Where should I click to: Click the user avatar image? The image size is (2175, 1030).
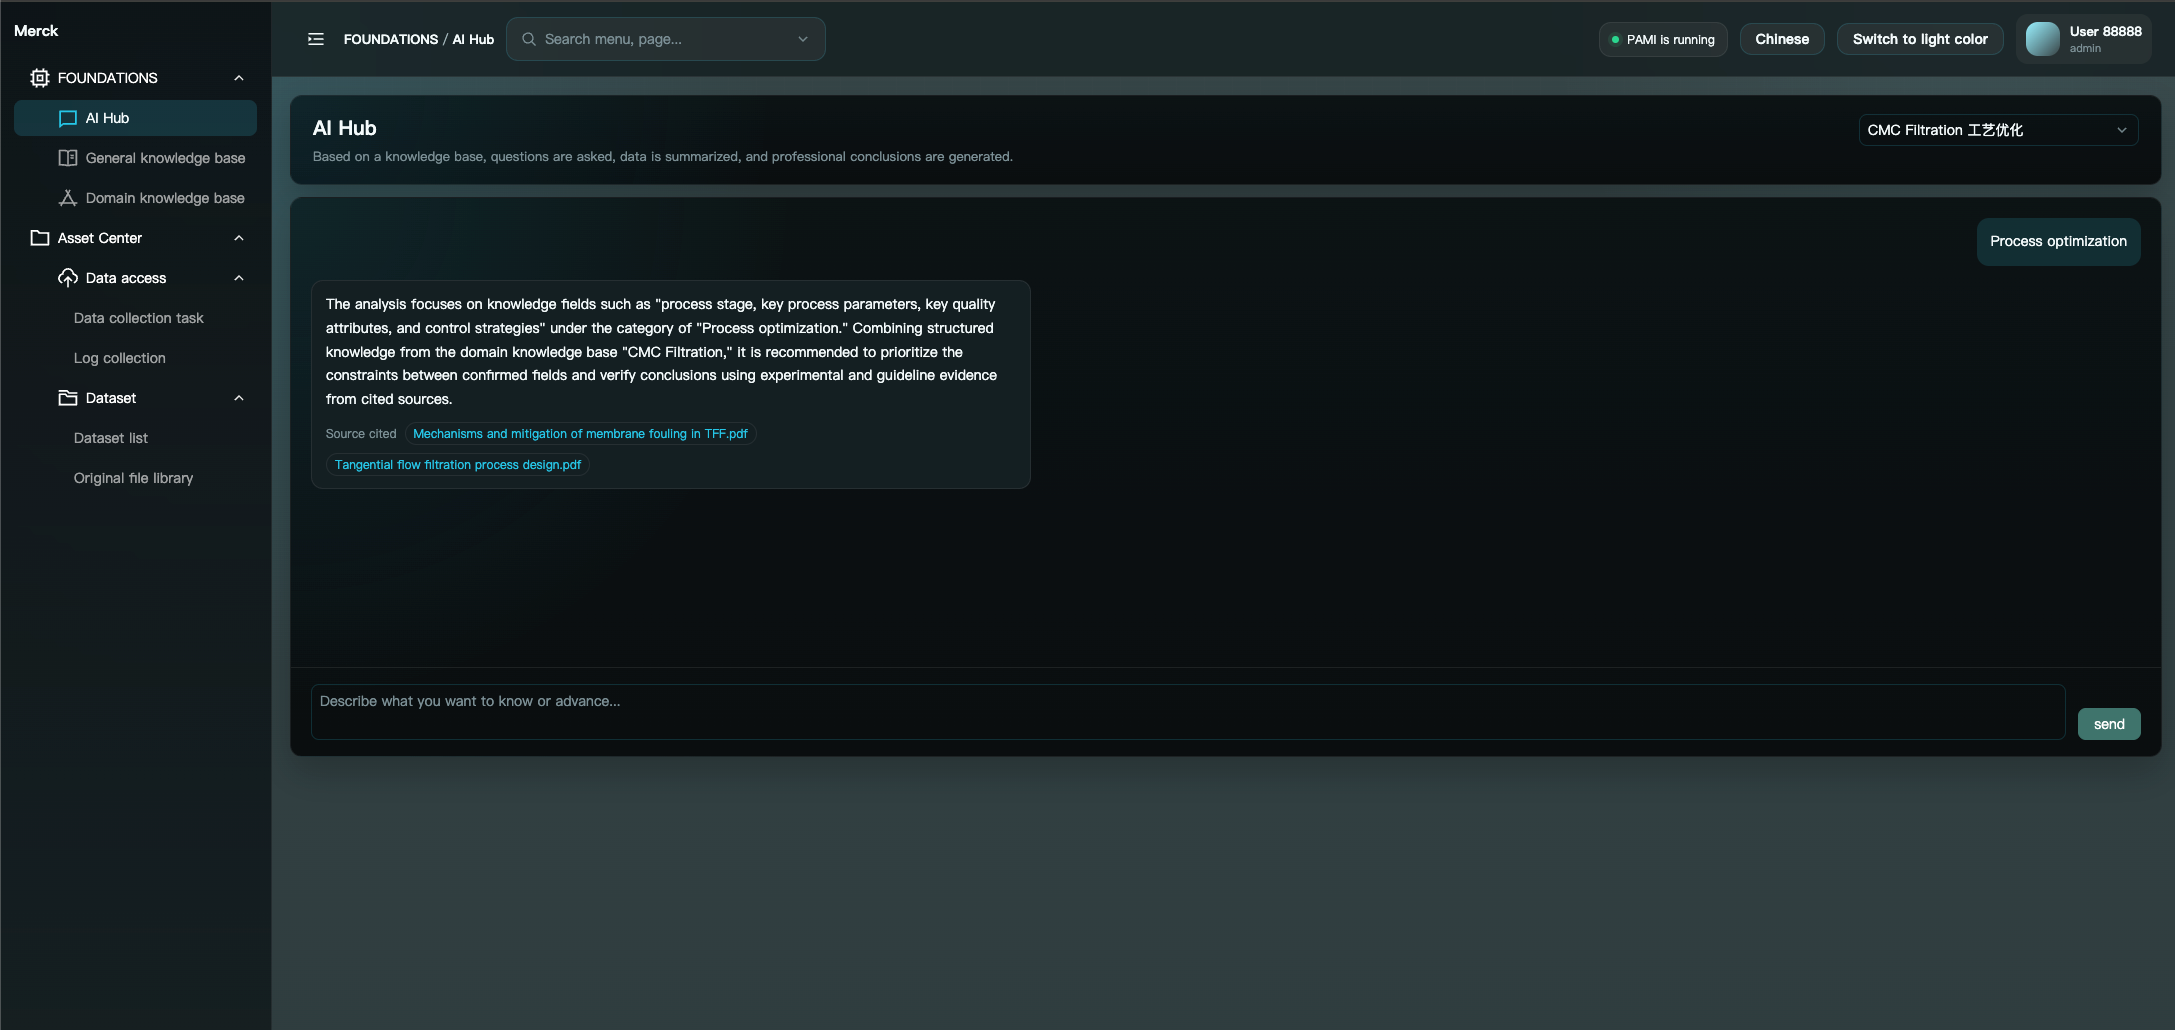2042,39
